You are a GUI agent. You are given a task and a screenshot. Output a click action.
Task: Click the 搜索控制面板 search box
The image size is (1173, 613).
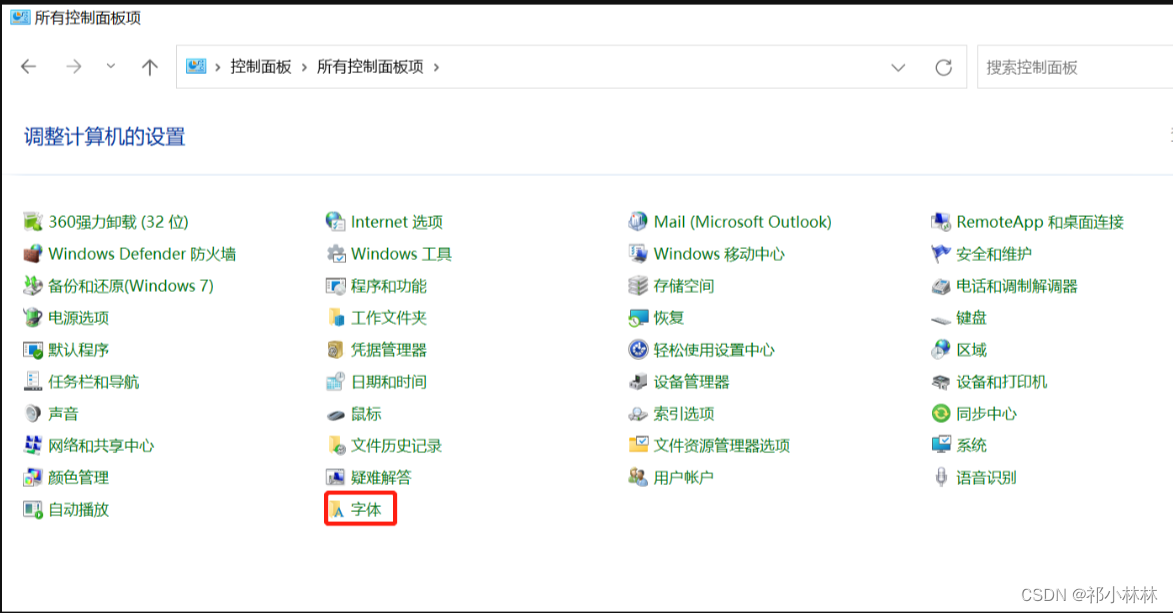[x=1074, y=67]
